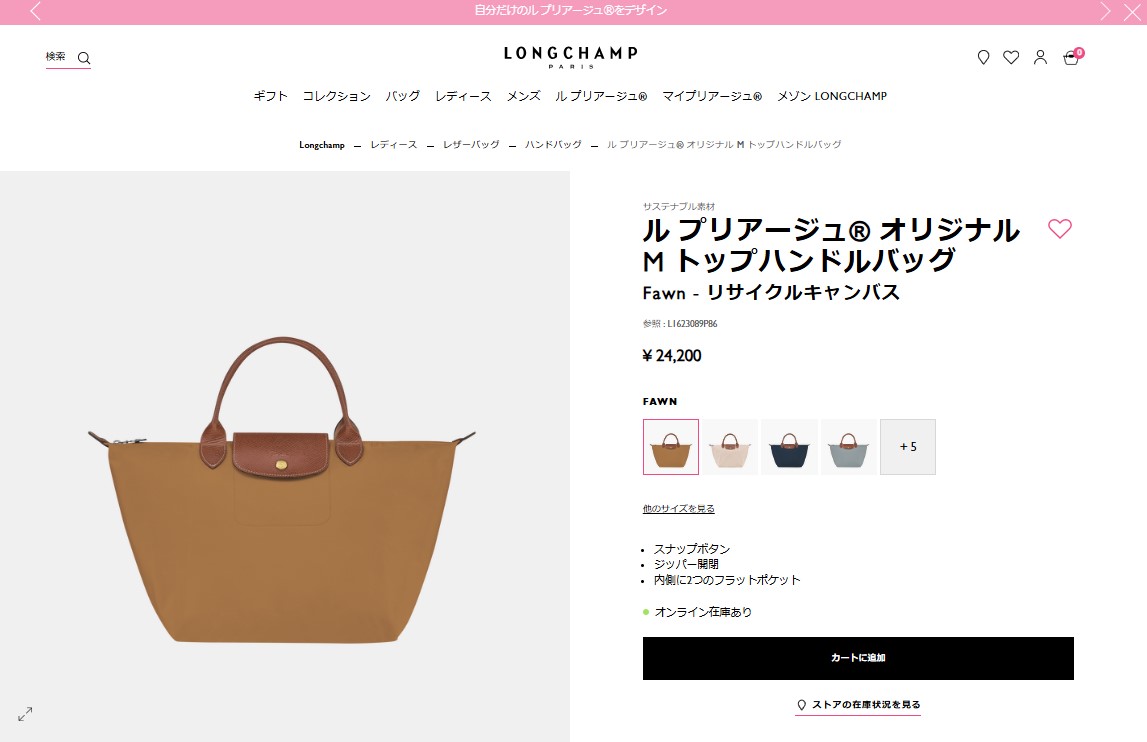Select the navy bag color swatch
The image size is (1147, 742).
pyautogui.click(x=789, y=446)
